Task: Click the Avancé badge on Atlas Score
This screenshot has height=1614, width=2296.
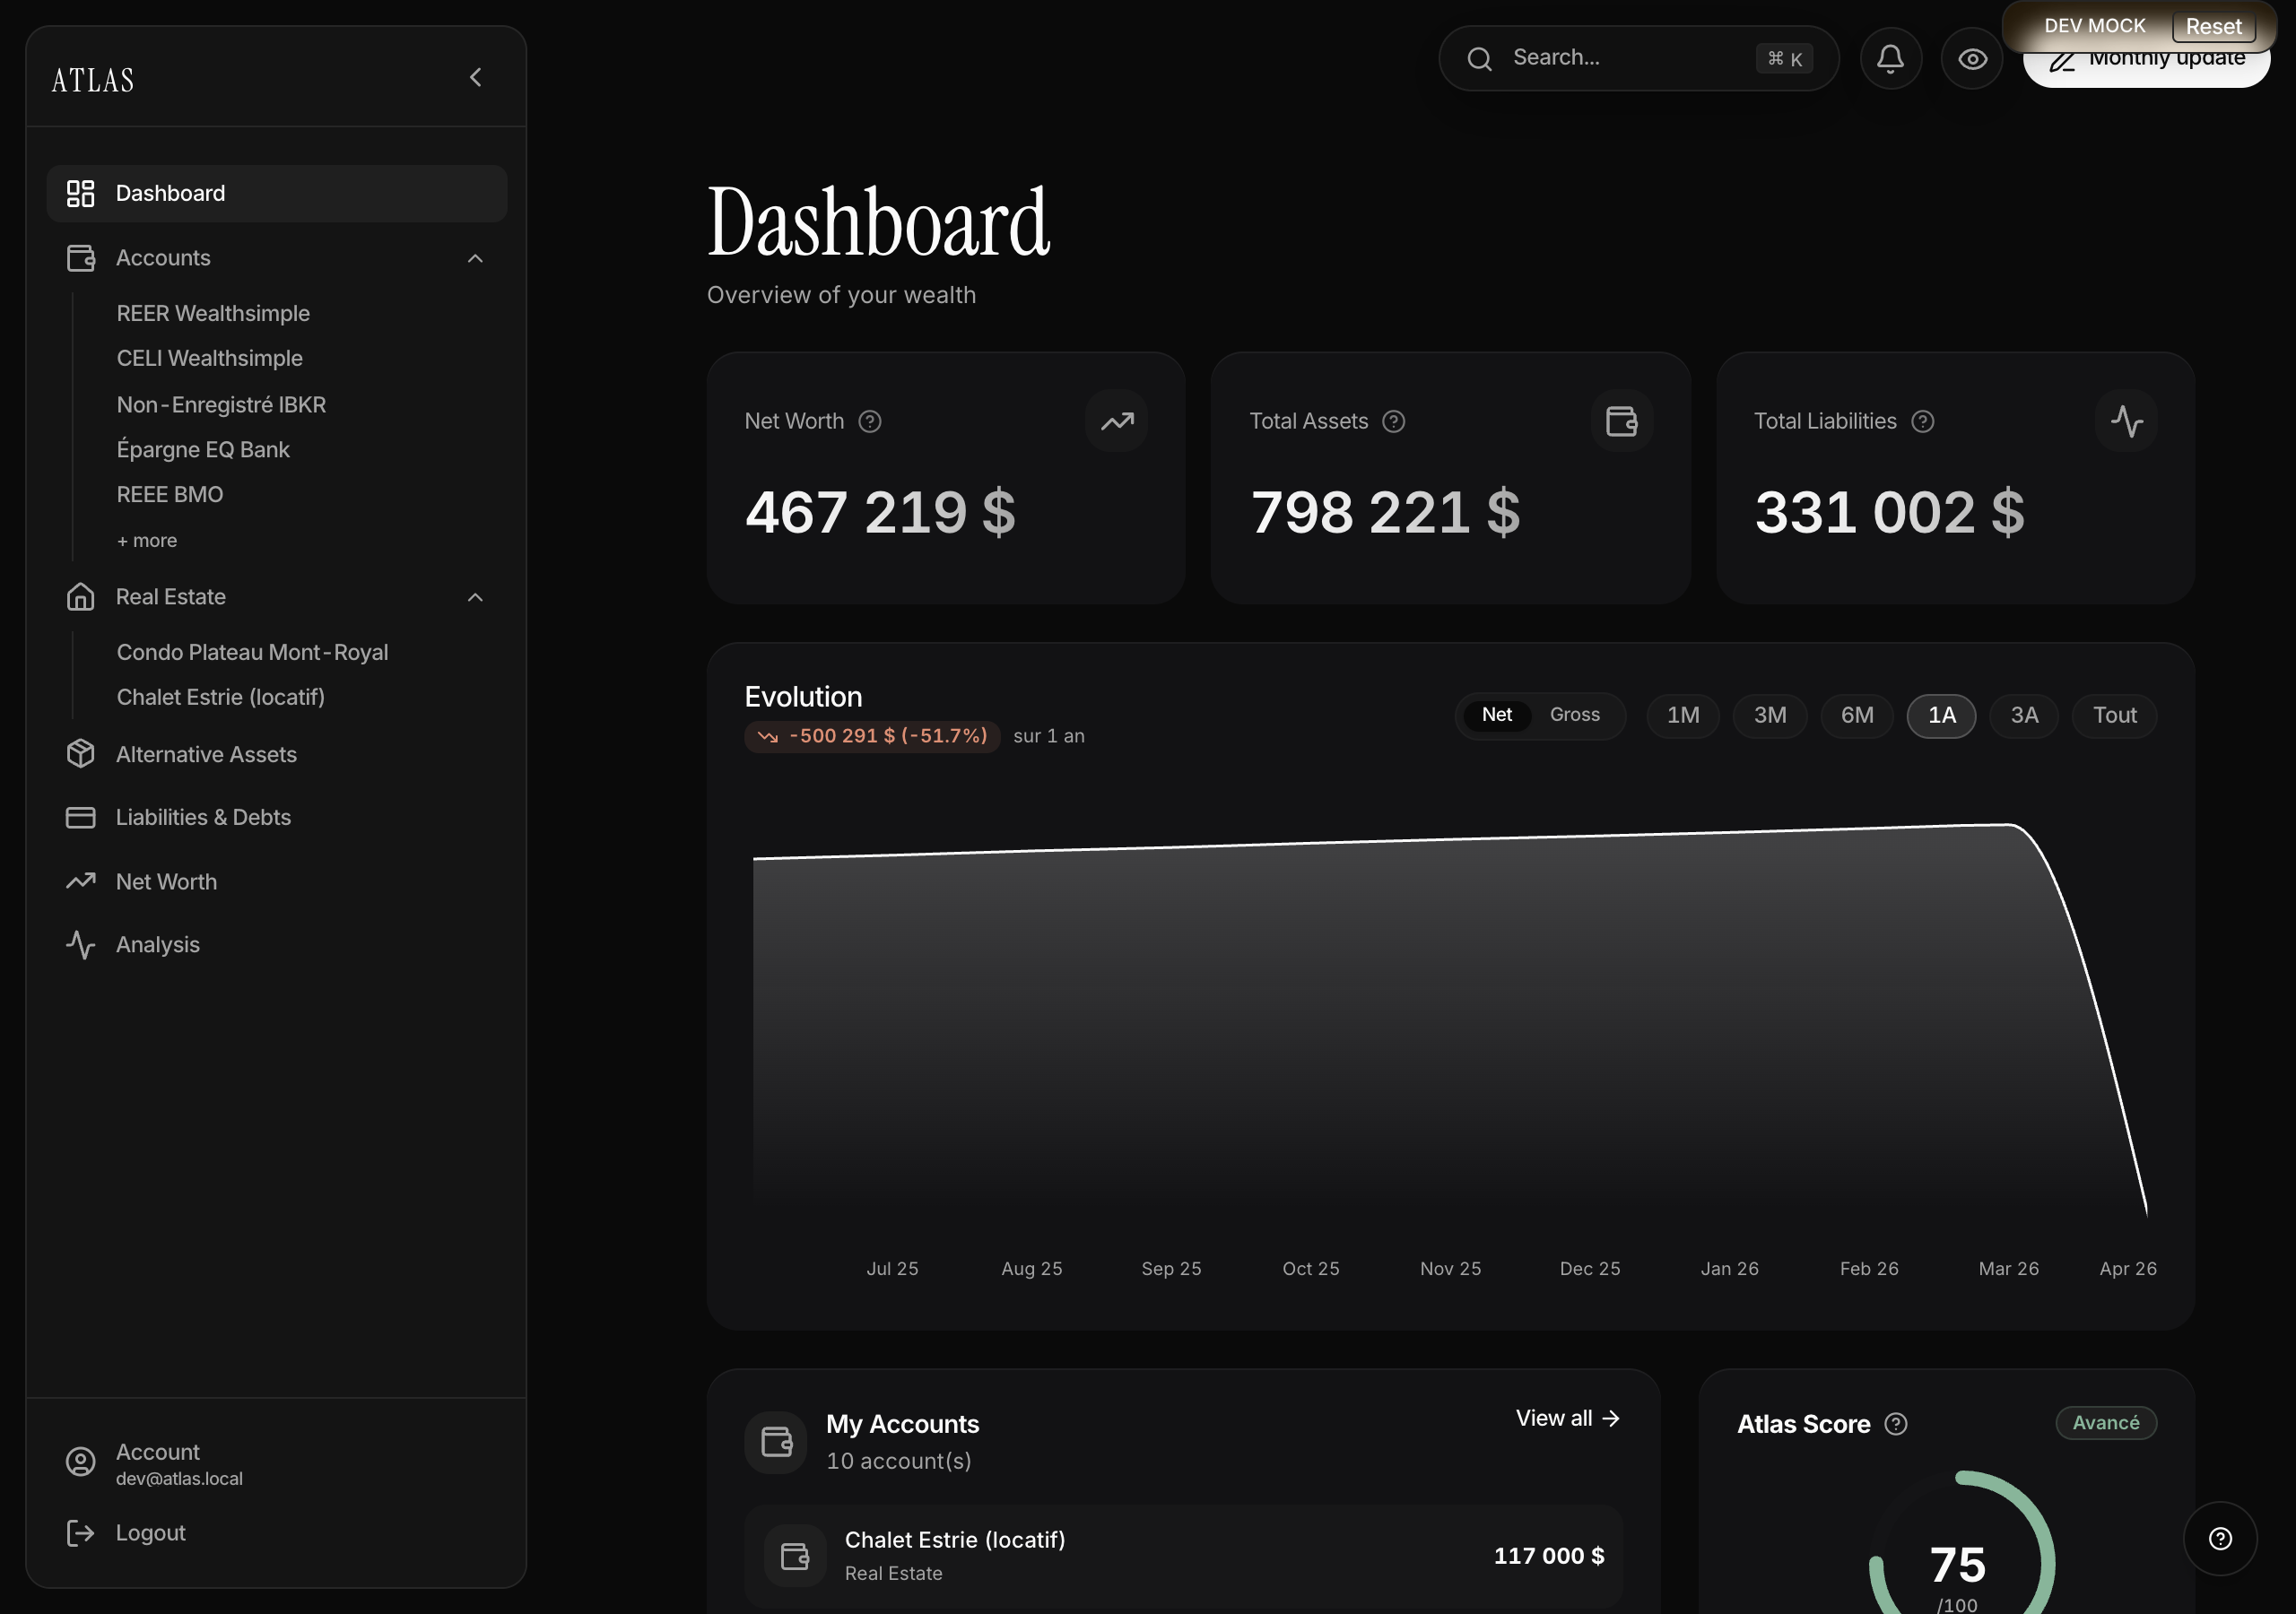Action: point(2106,1422)
